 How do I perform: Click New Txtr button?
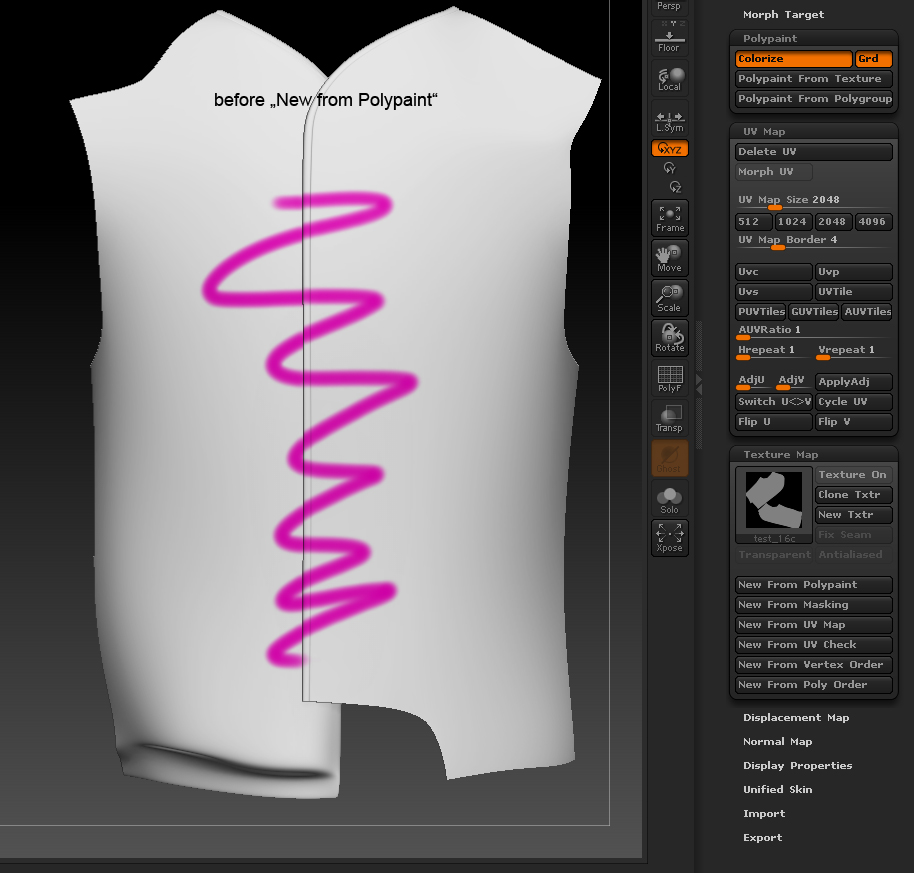coord(853,515)
